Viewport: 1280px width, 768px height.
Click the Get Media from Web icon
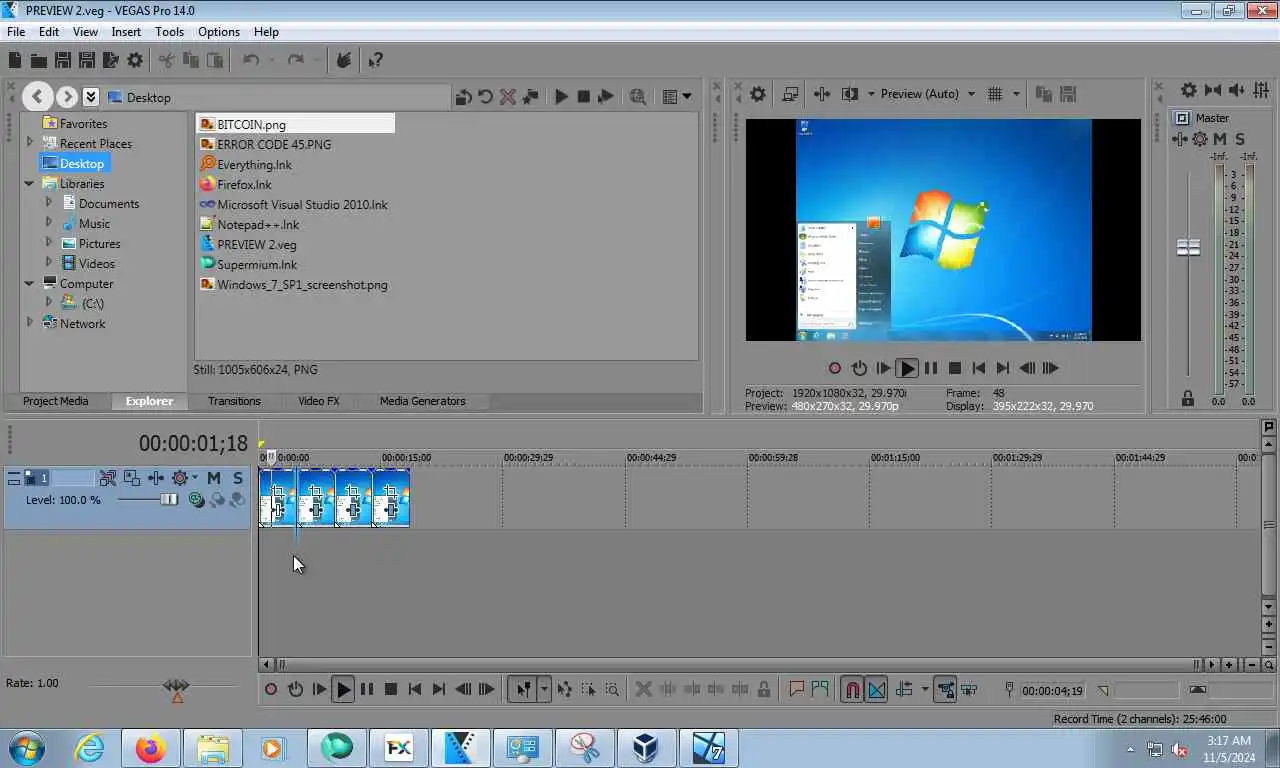point(637,97)
